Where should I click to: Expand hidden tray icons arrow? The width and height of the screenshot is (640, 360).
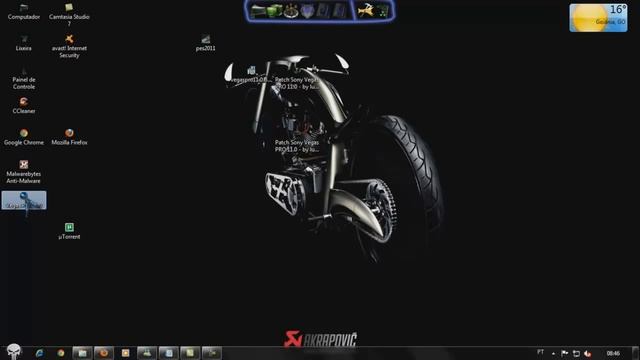553,353
